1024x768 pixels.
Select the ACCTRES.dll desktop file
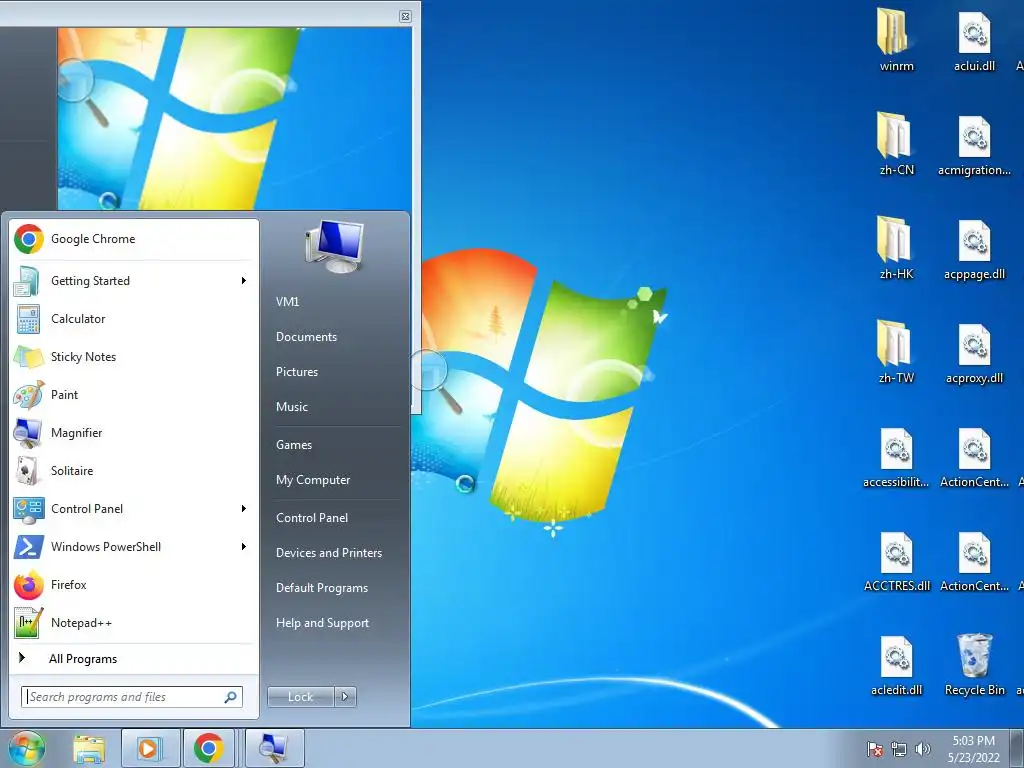[x=896, y=560]
